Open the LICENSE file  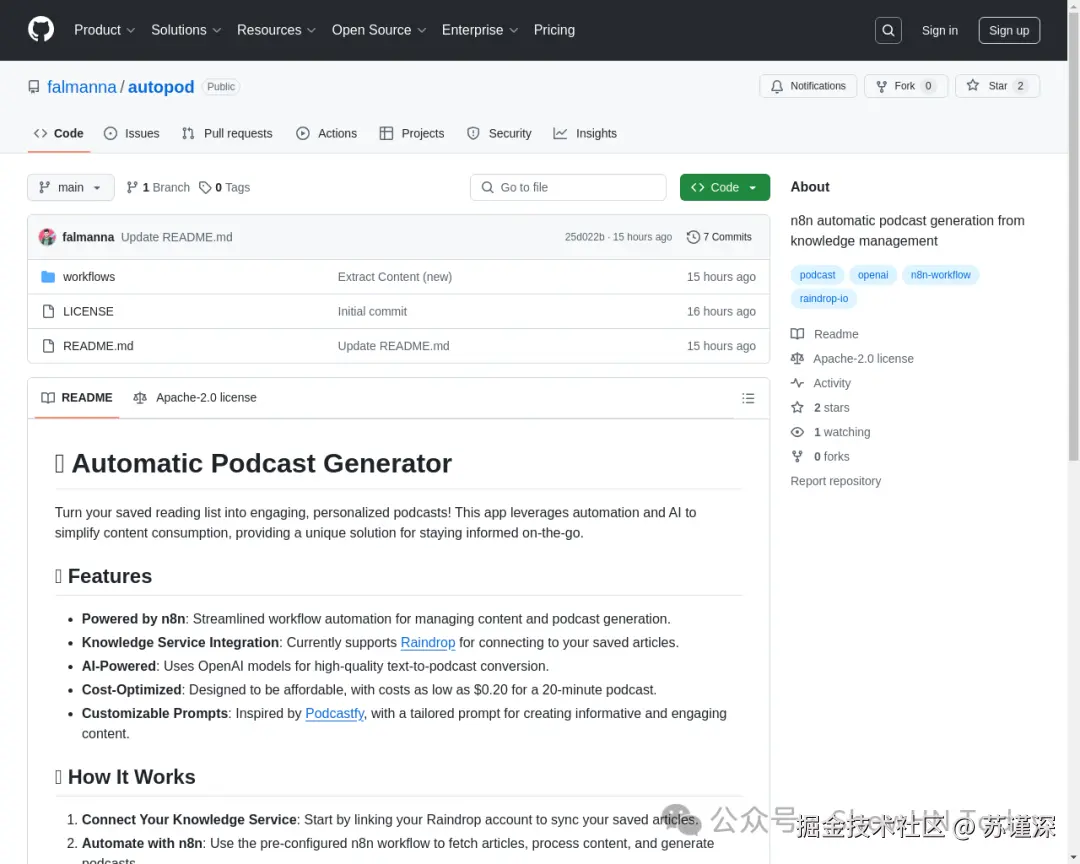coord(88,311)
